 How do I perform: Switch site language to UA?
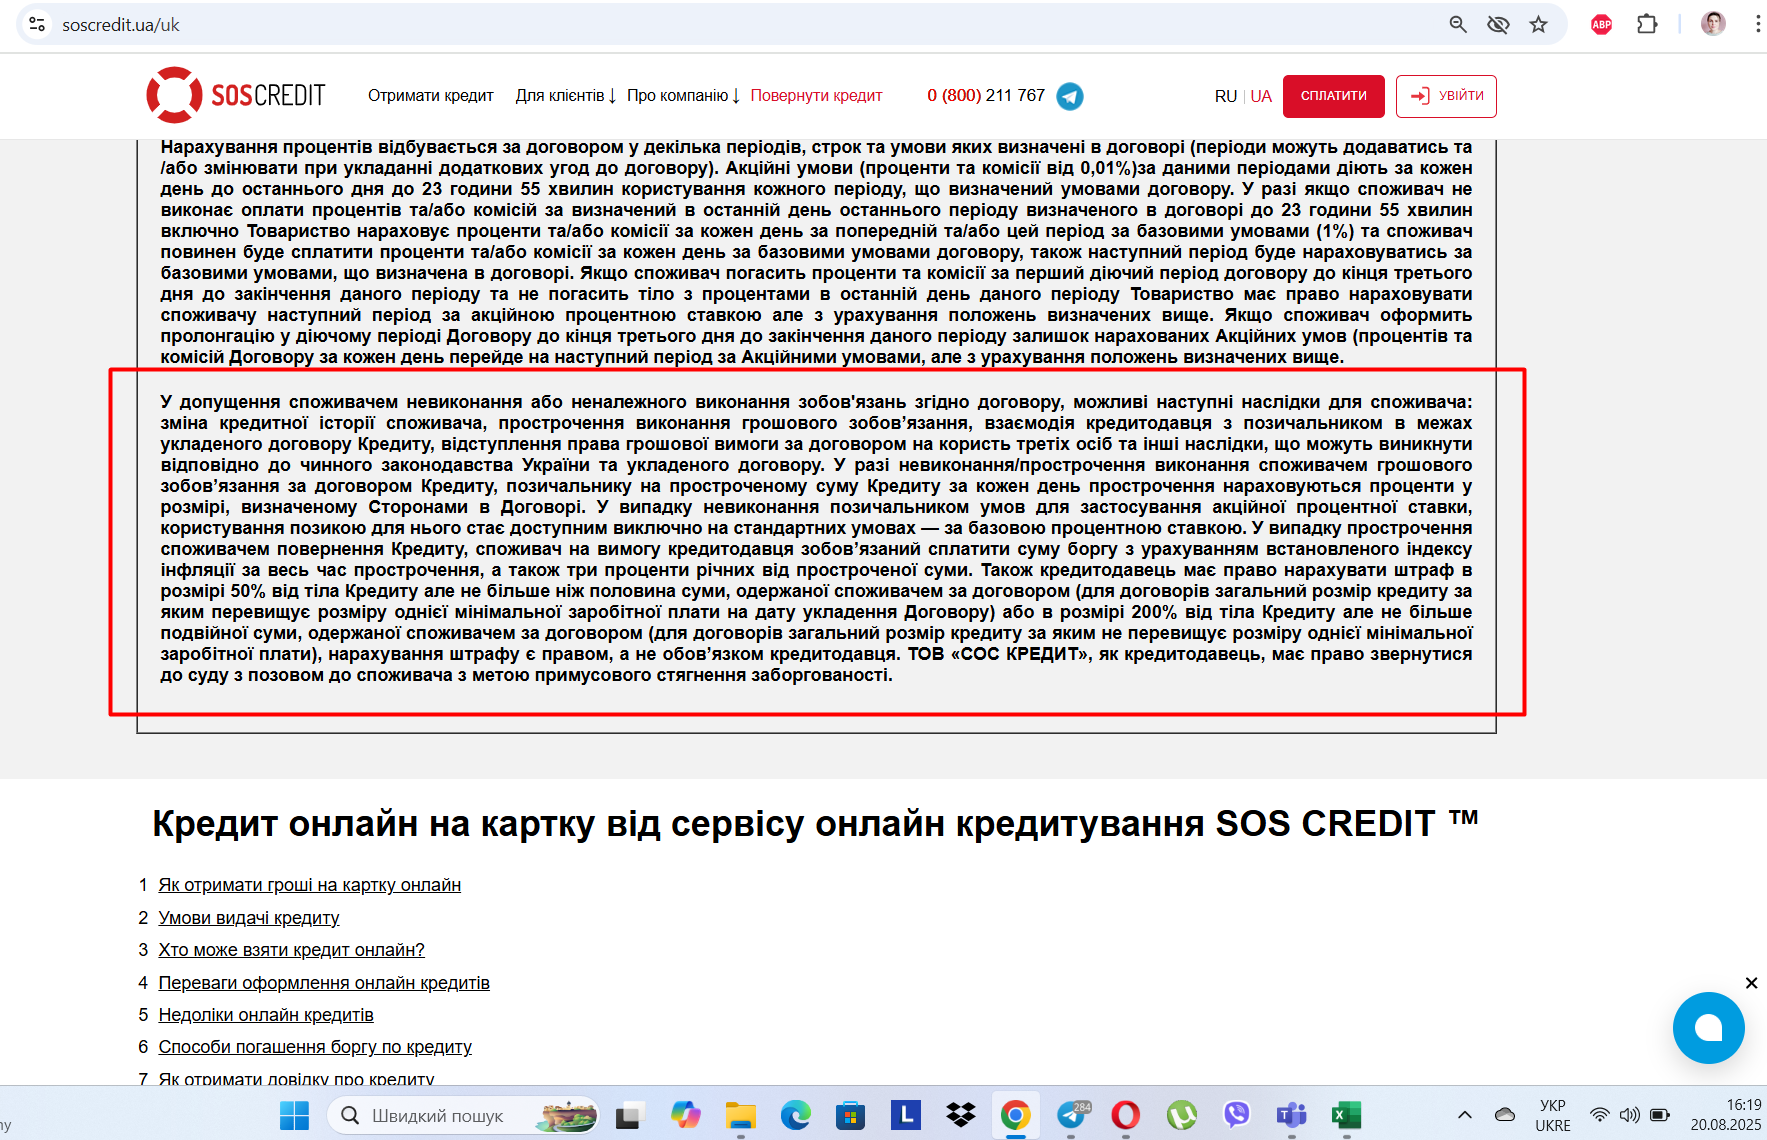point(1261,96)
